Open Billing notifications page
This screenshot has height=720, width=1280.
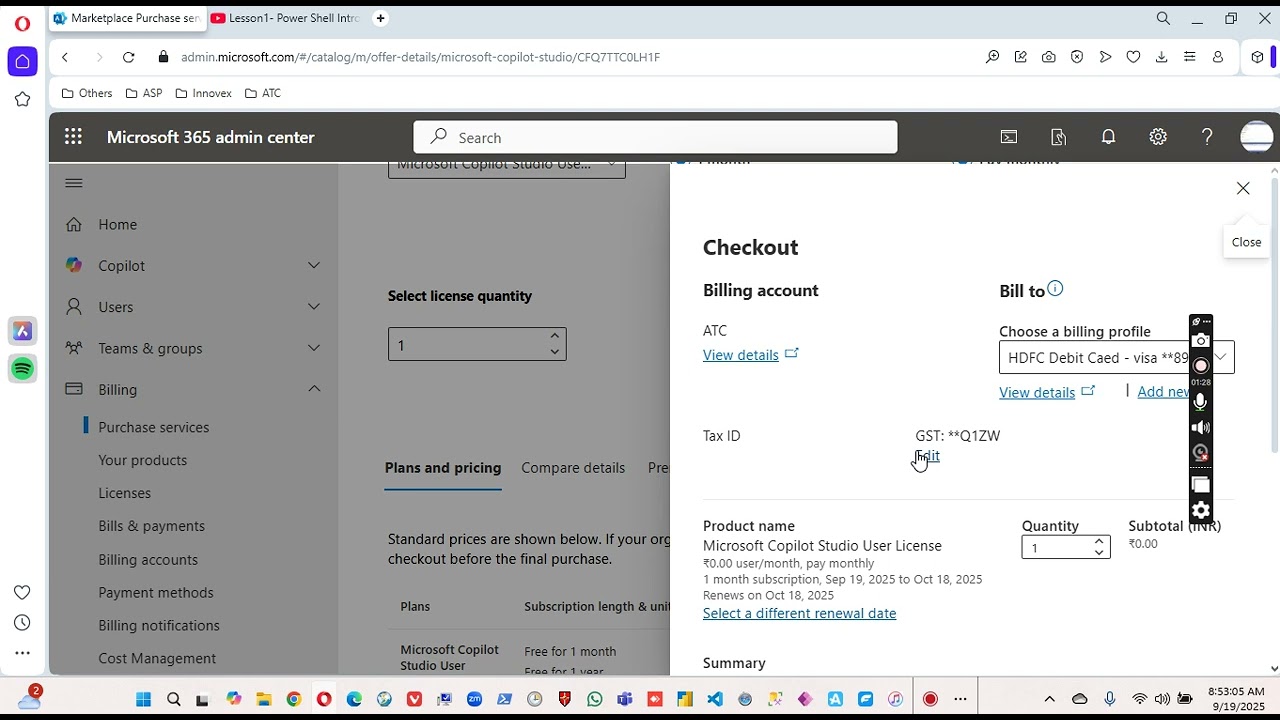click(x=159, y=626)
